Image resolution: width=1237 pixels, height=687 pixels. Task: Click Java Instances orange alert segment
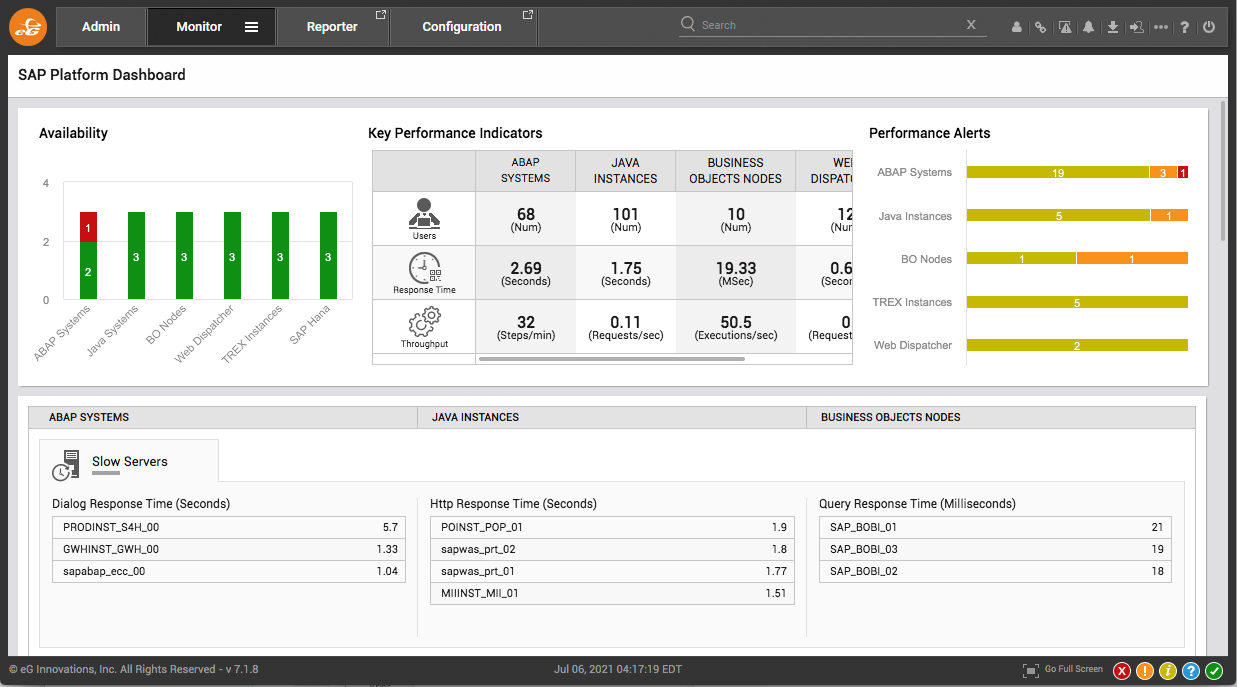(x=1169, y=215)
